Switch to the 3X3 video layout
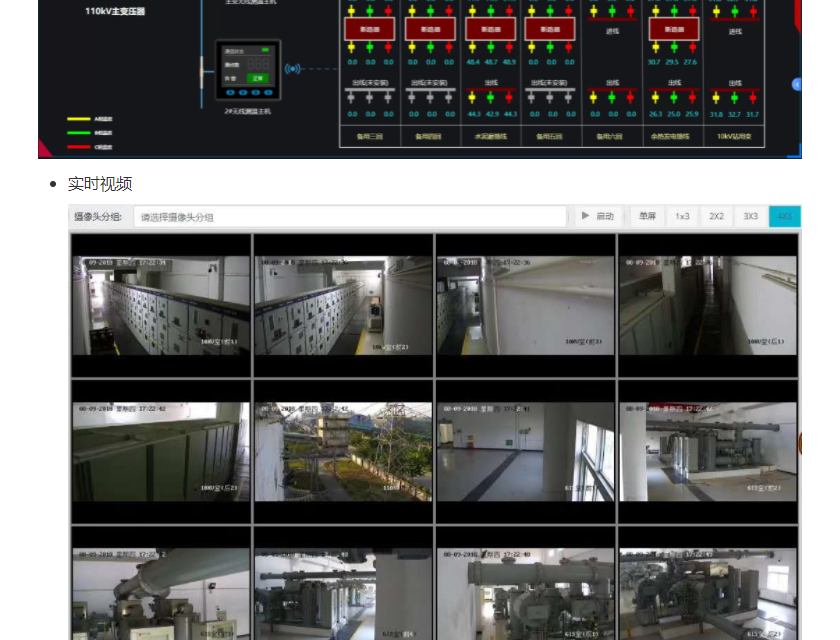 [751, 216]
